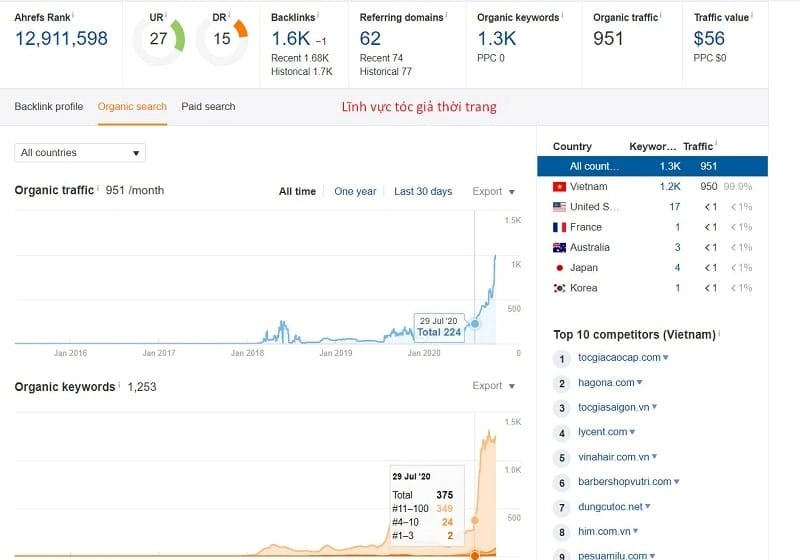This screenshot has width=800, height=560.
Task: Click the Korea flag icon
Action: click(559, 288)
